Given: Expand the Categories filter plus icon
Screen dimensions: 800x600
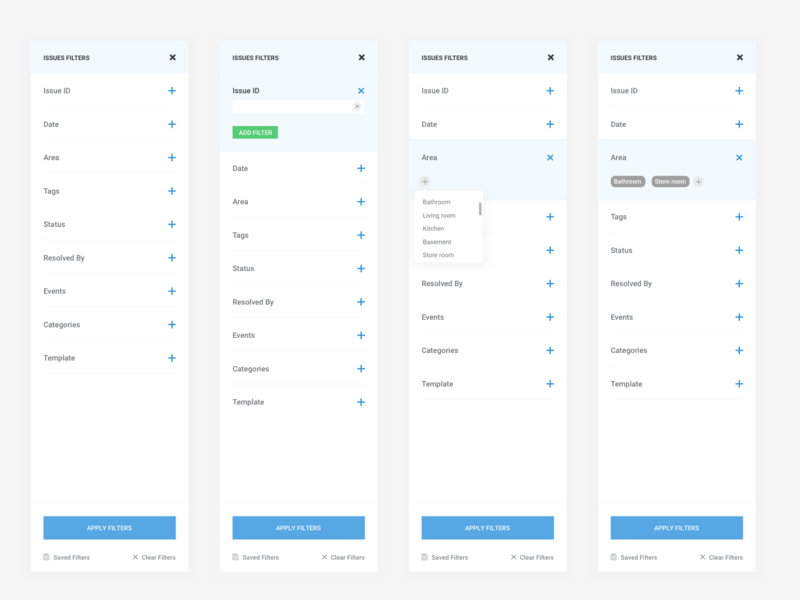Looking at the screenshot, I should point(172,324).
